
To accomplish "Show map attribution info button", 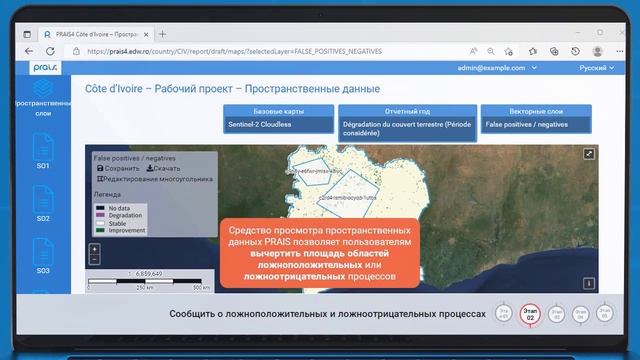I will [589, 283].
